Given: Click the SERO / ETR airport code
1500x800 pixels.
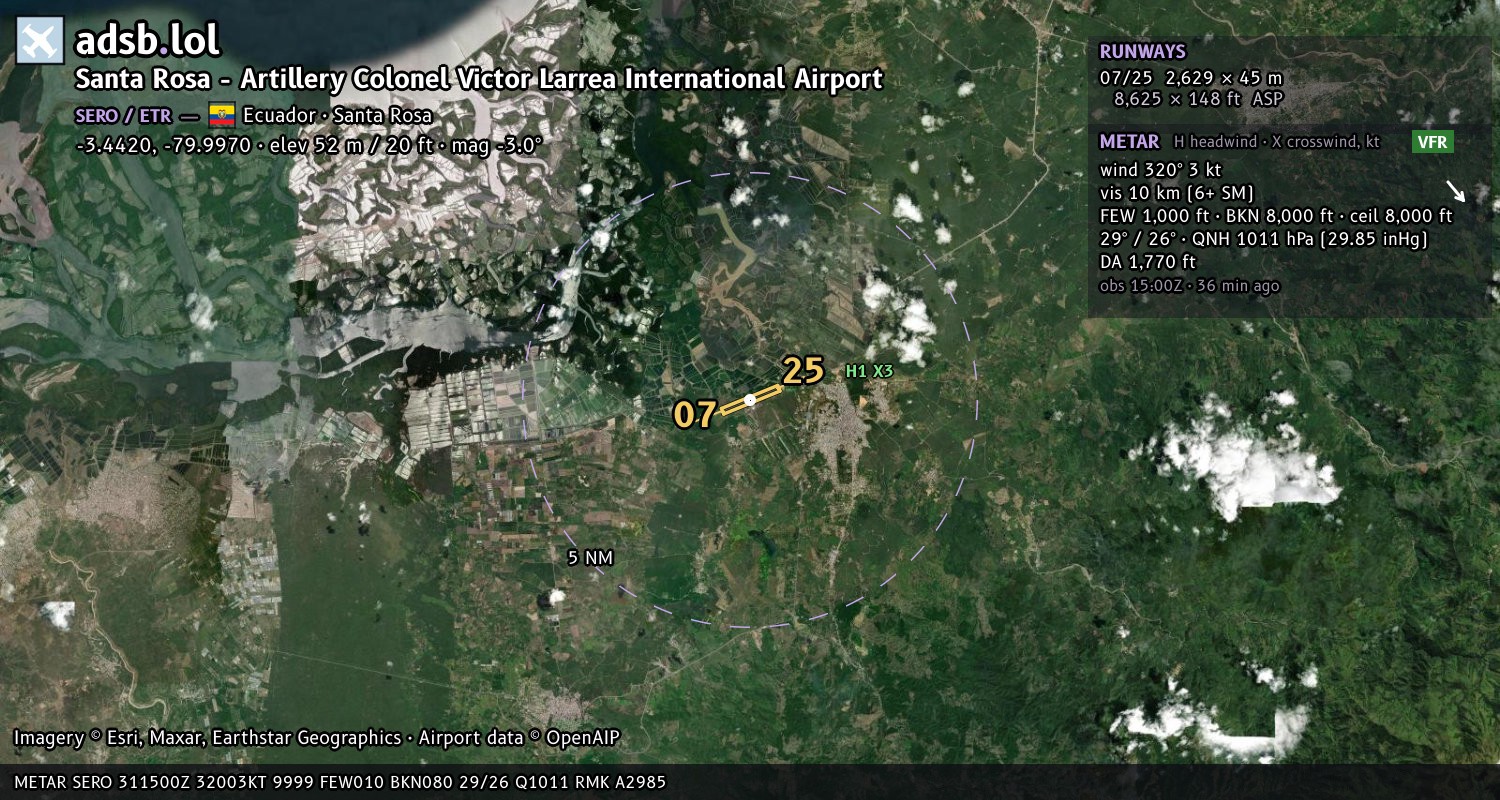Looking at the screenshot, I should point(123,115).
